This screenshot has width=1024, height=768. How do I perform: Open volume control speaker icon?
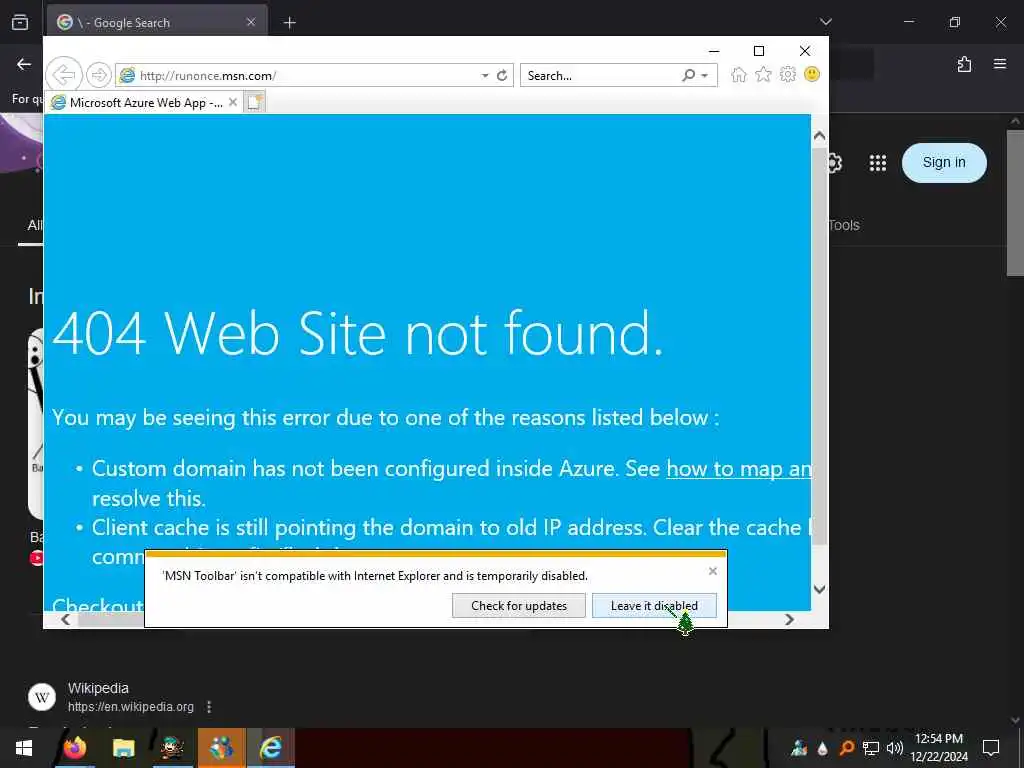pyautogui.click(x=895, y=748)
